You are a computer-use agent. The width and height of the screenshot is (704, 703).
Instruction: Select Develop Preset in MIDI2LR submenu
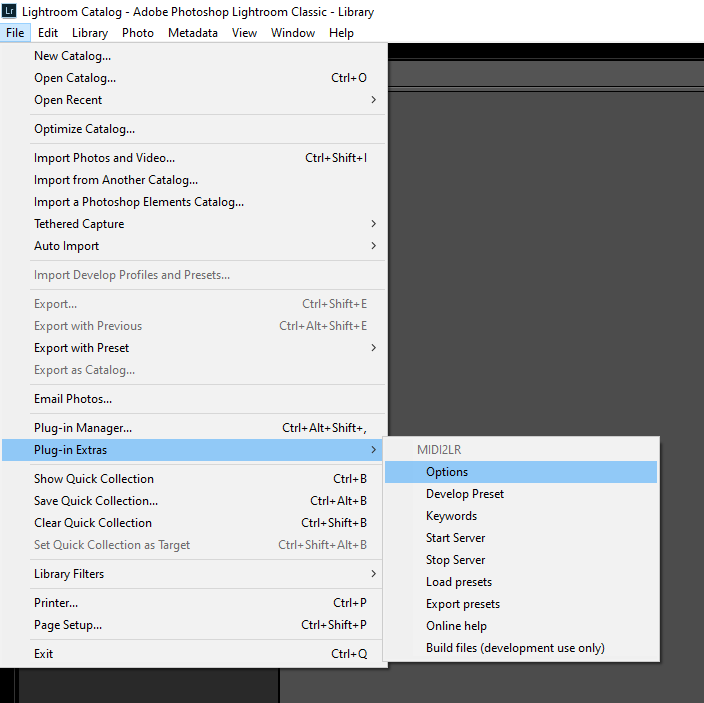[x=521, y=494]
